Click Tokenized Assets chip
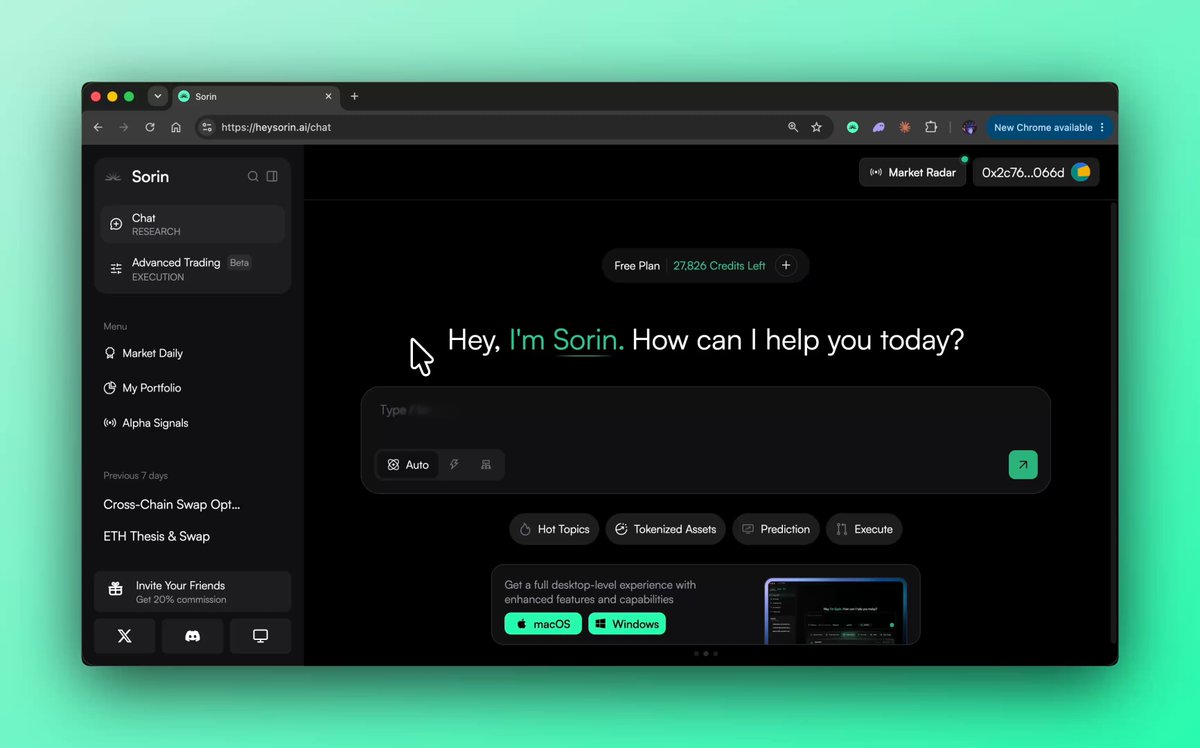This screenshot has height=748, width=1200. point(665,529)
